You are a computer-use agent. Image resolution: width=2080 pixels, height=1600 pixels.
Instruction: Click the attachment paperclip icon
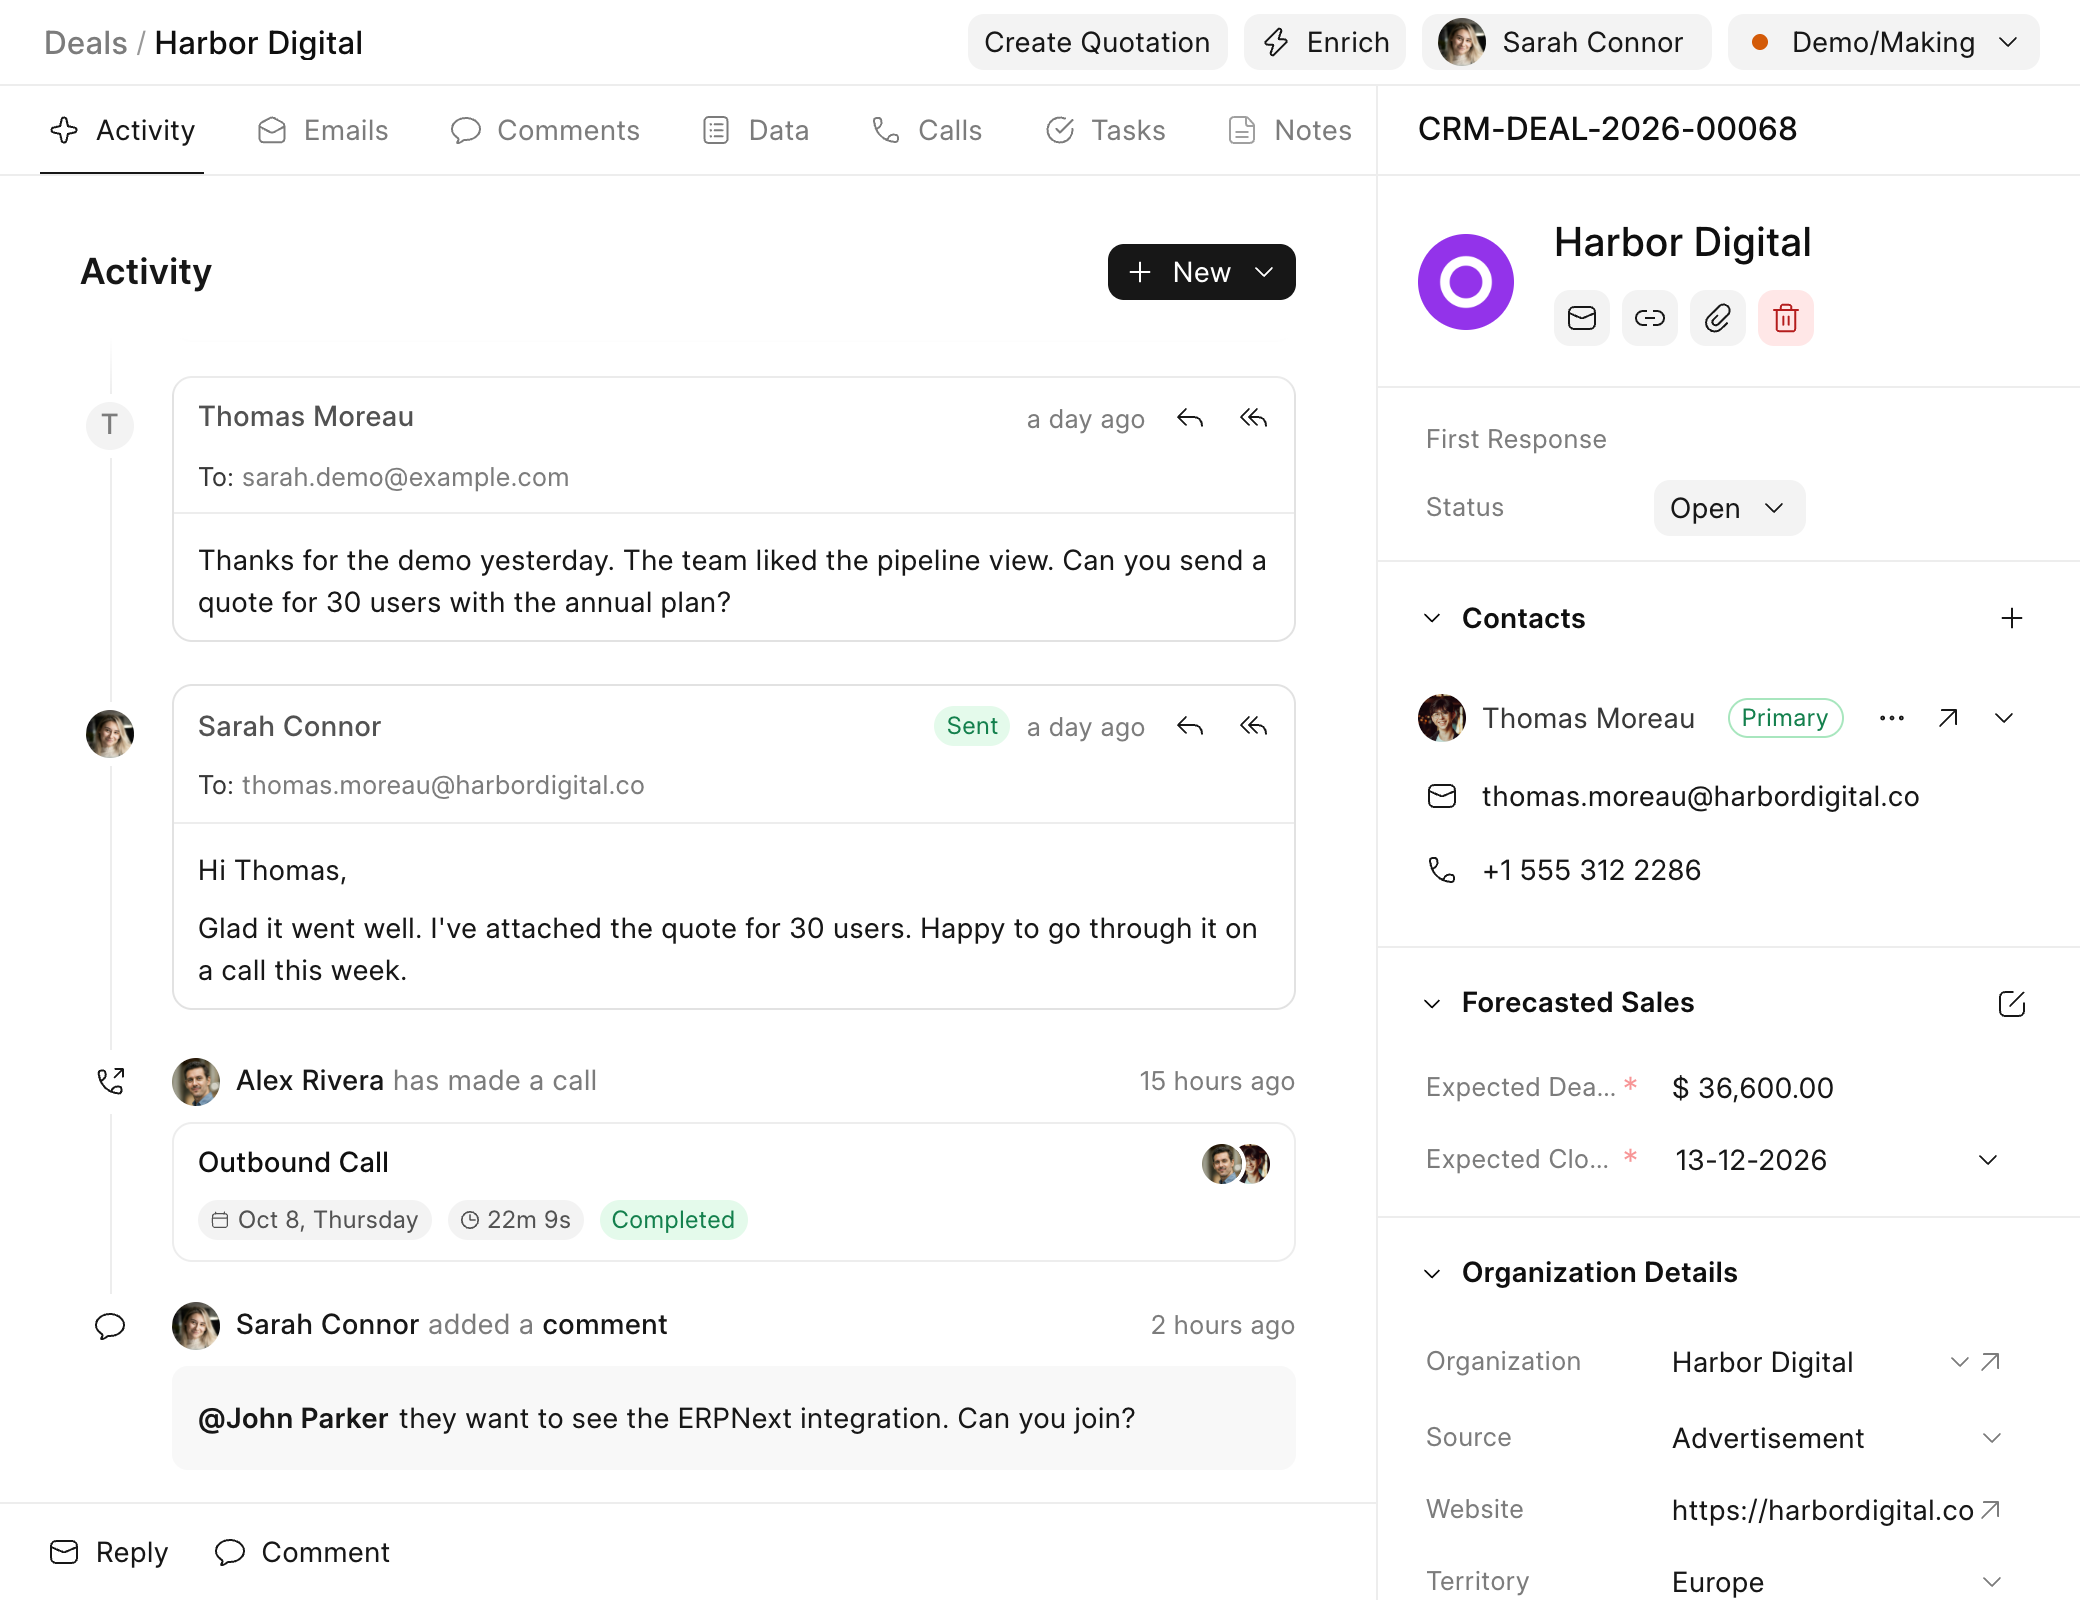coord(1717,318)
